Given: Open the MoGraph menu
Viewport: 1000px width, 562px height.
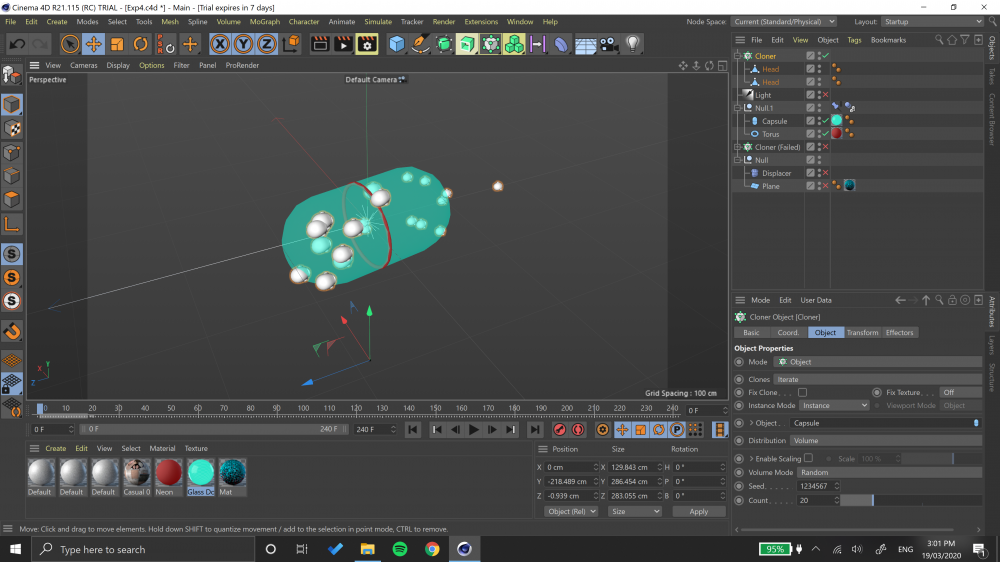Looking at the screenshot, I should pyautogui.click(x=264, y=21).
